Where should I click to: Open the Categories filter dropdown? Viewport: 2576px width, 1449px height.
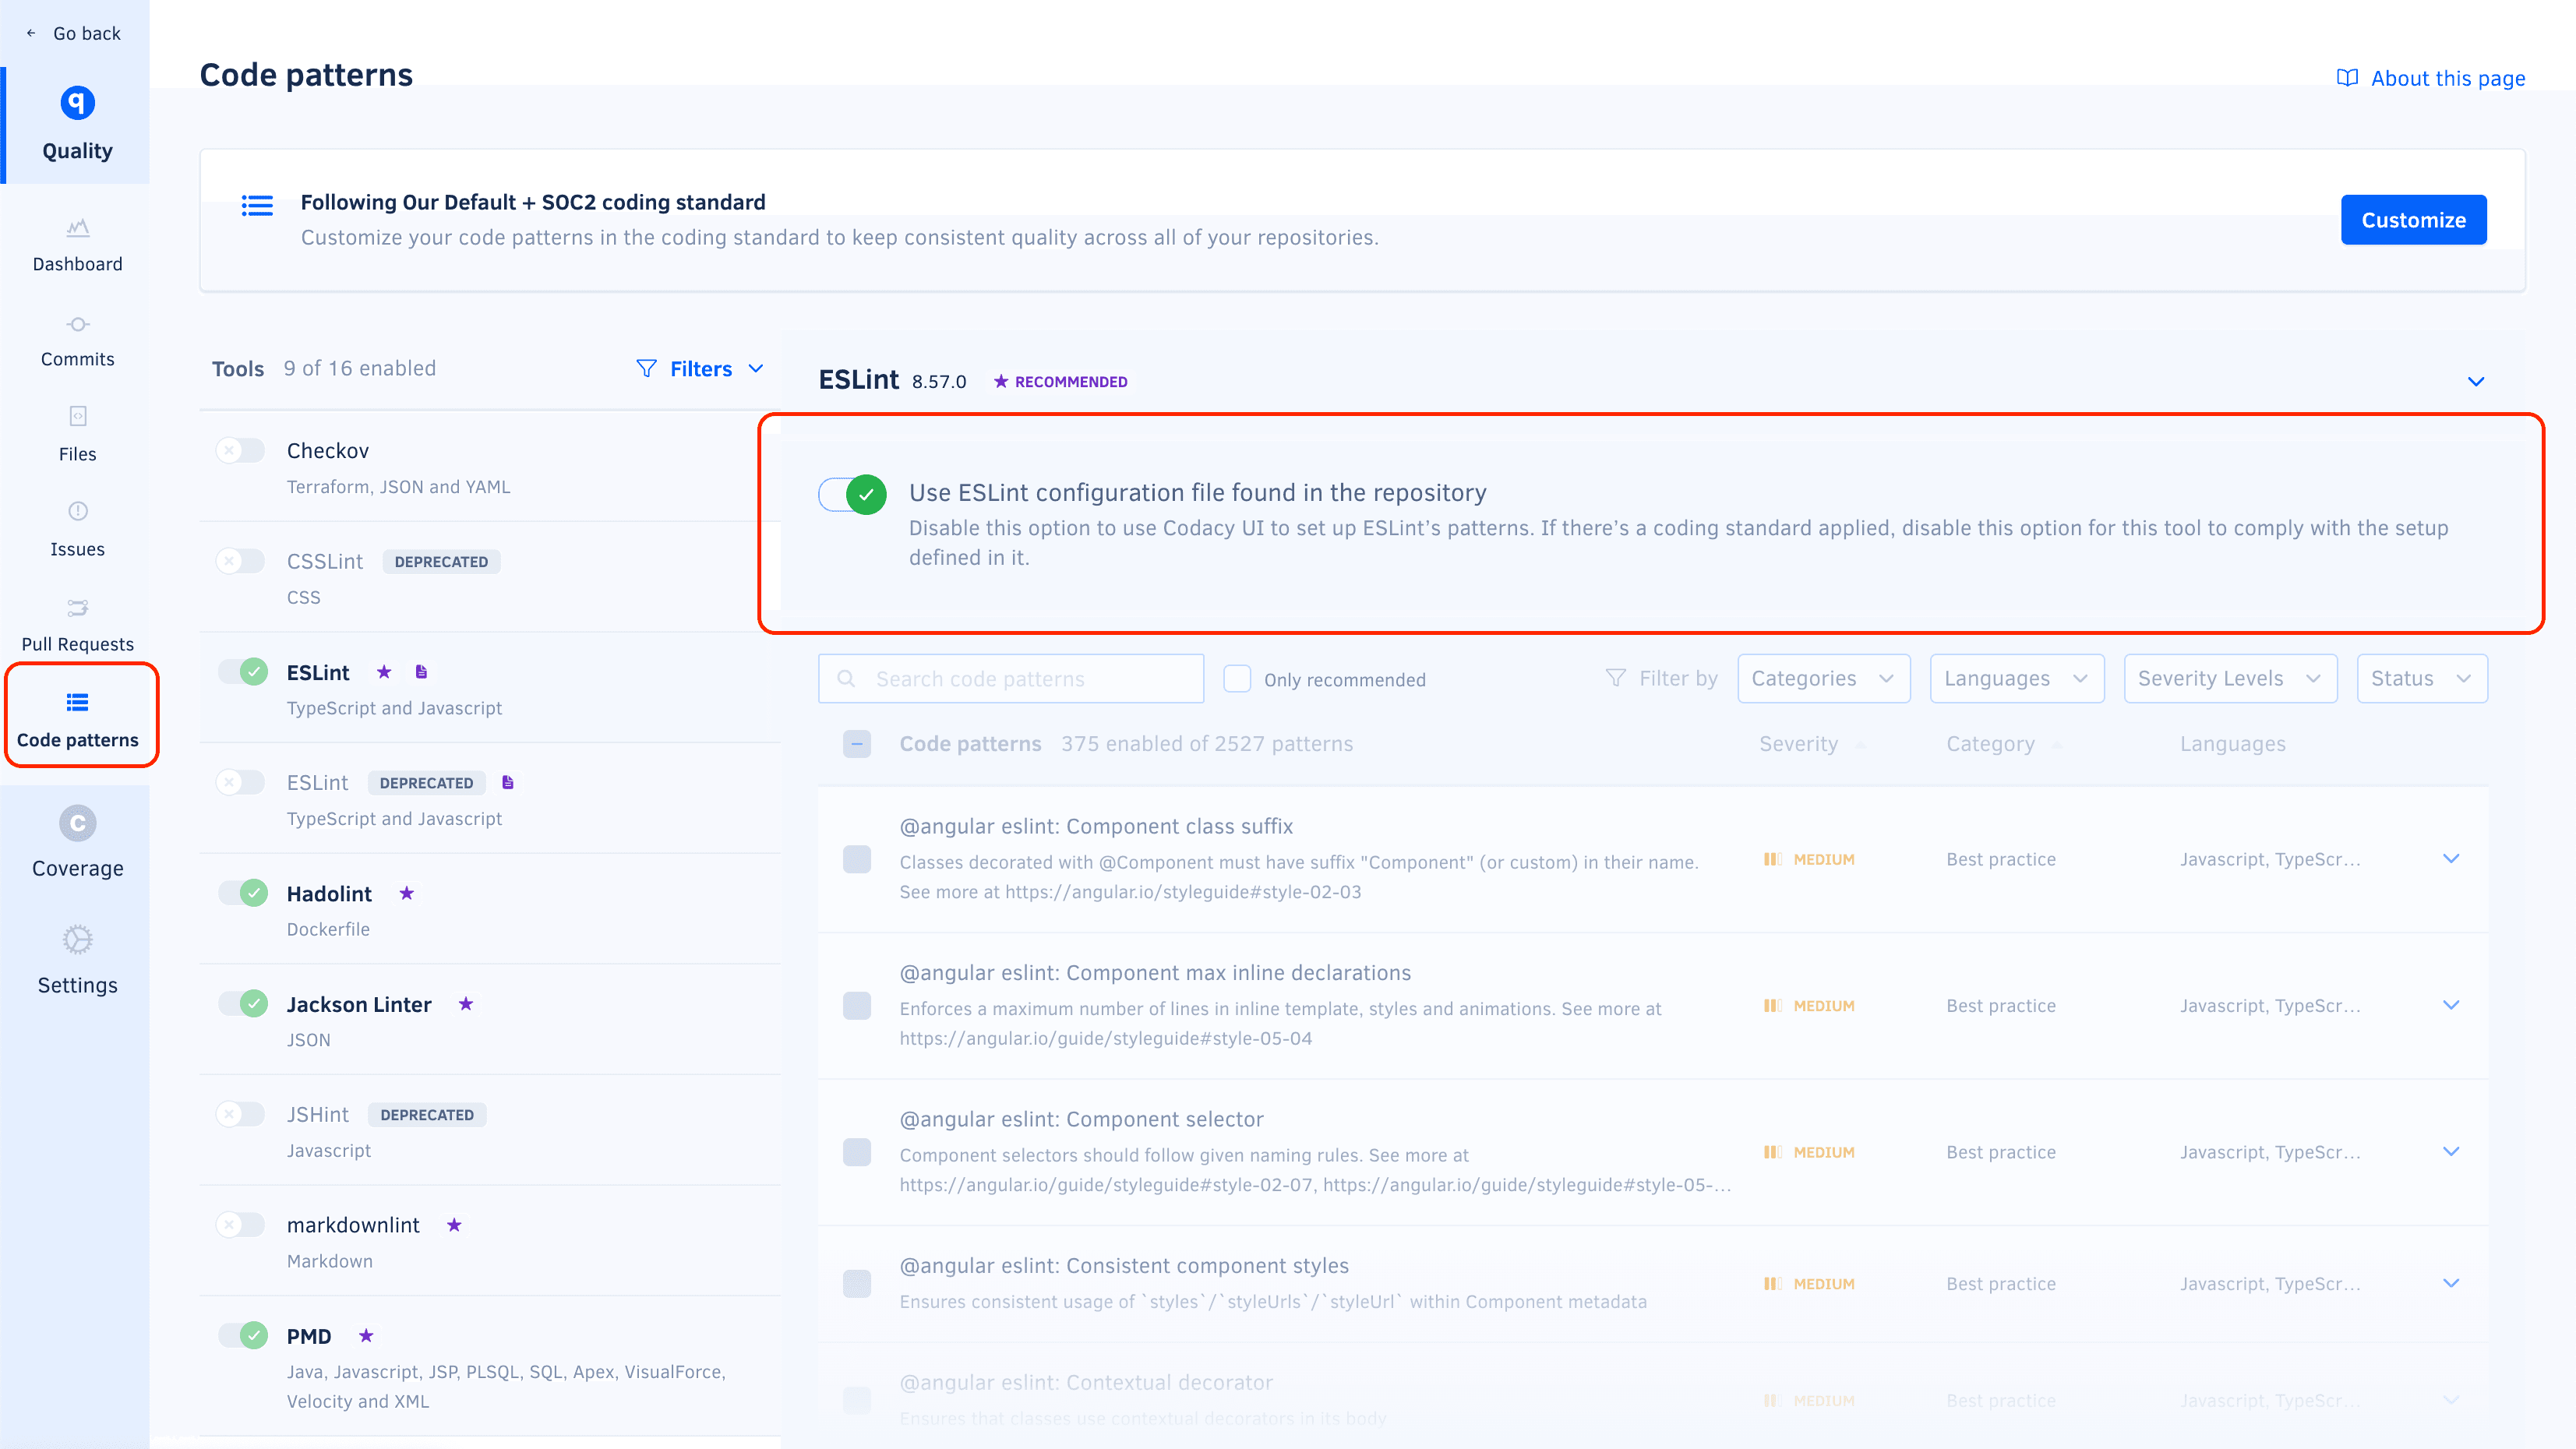click(x=1823, y=678)
